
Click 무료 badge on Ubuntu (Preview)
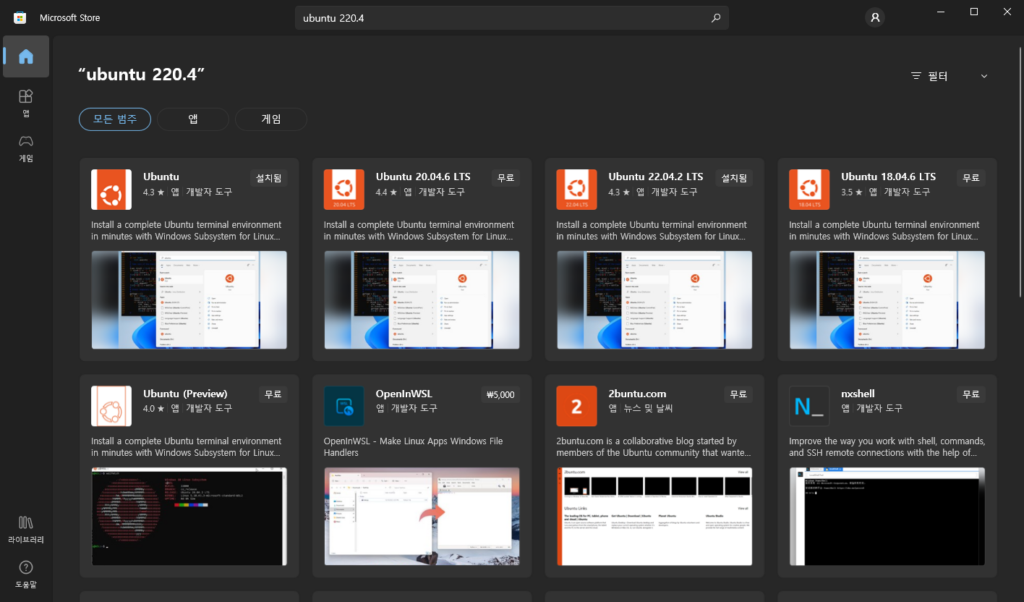(273, 394)
